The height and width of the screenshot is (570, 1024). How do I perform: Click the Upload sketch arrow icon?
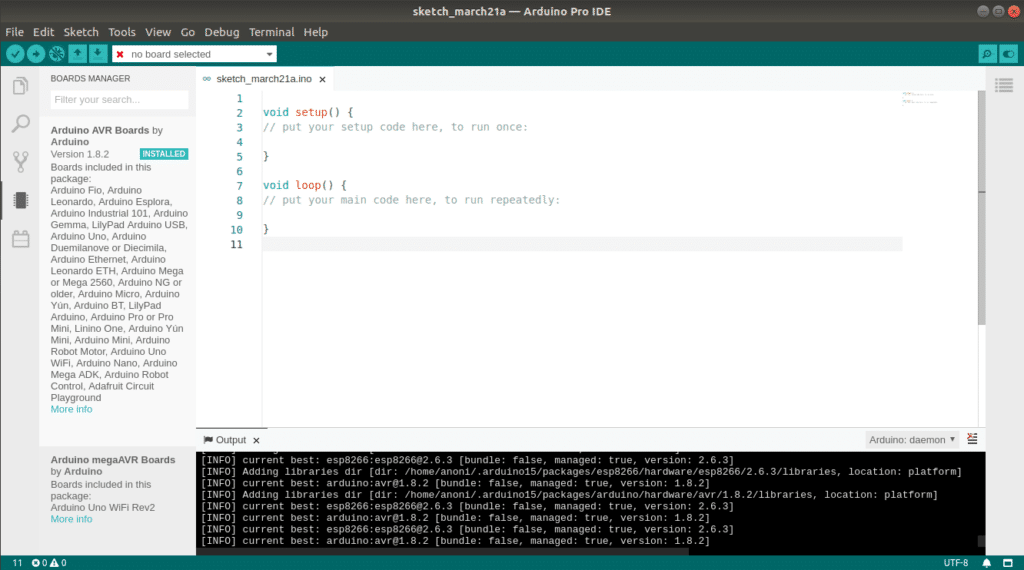coord(35,54)
